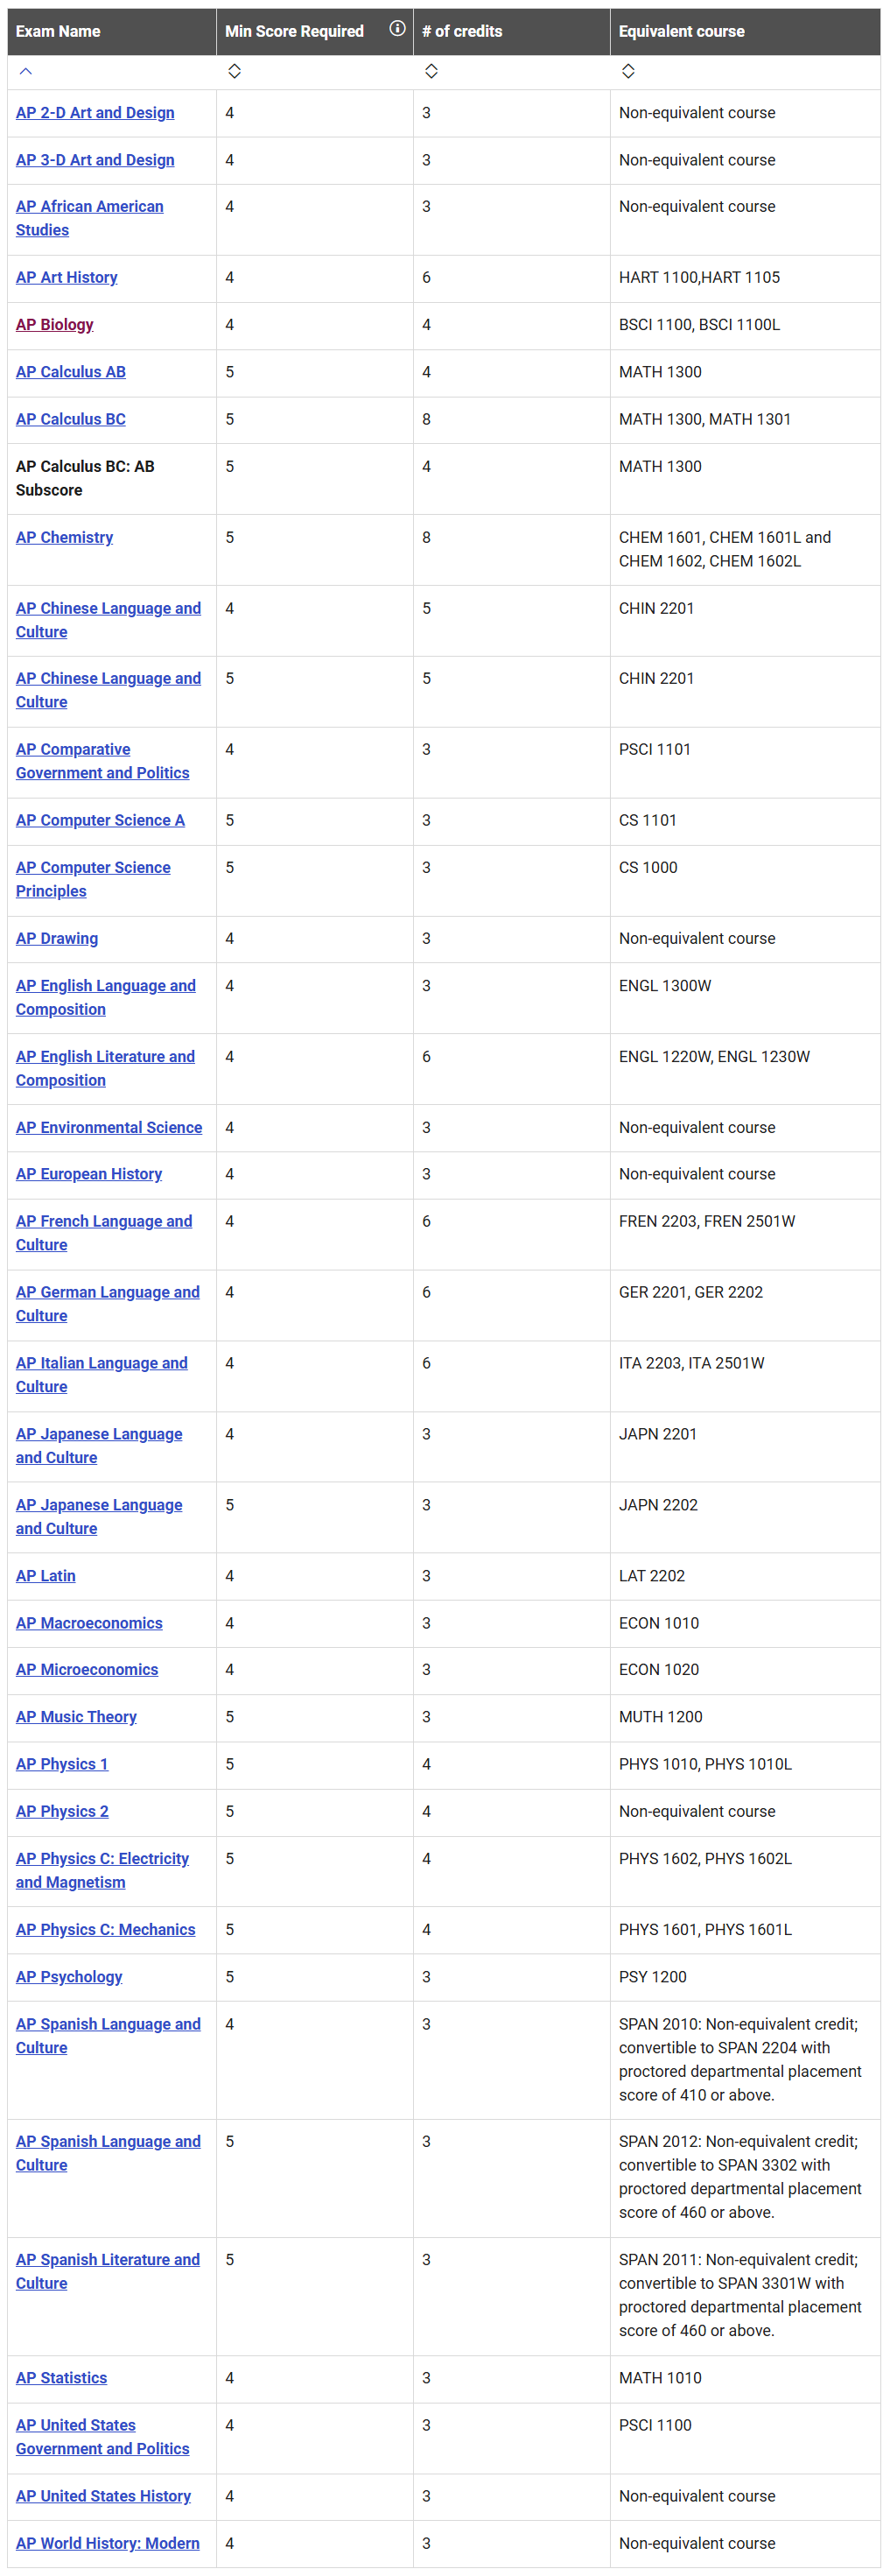Viewport: 890px width, 2576px height.
Task: Open the AP Macroeconomics link
Action: tap(89, 1623)
